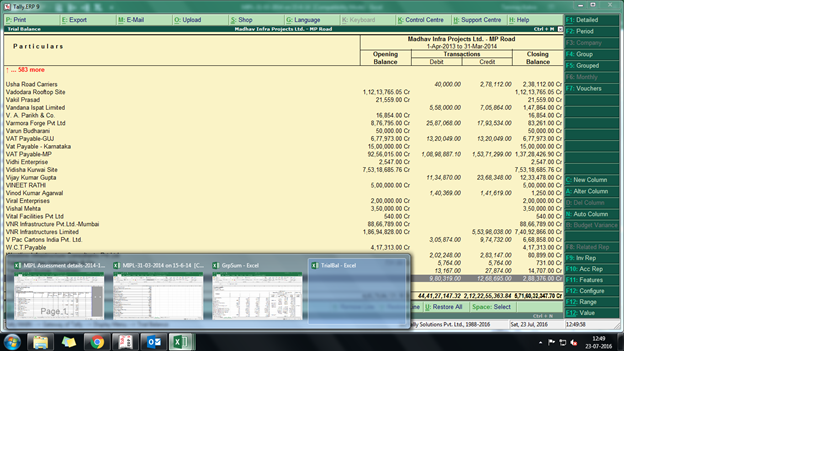Select Vishal Mehta ledger row
819x460 pixels.
pos(284,208)
